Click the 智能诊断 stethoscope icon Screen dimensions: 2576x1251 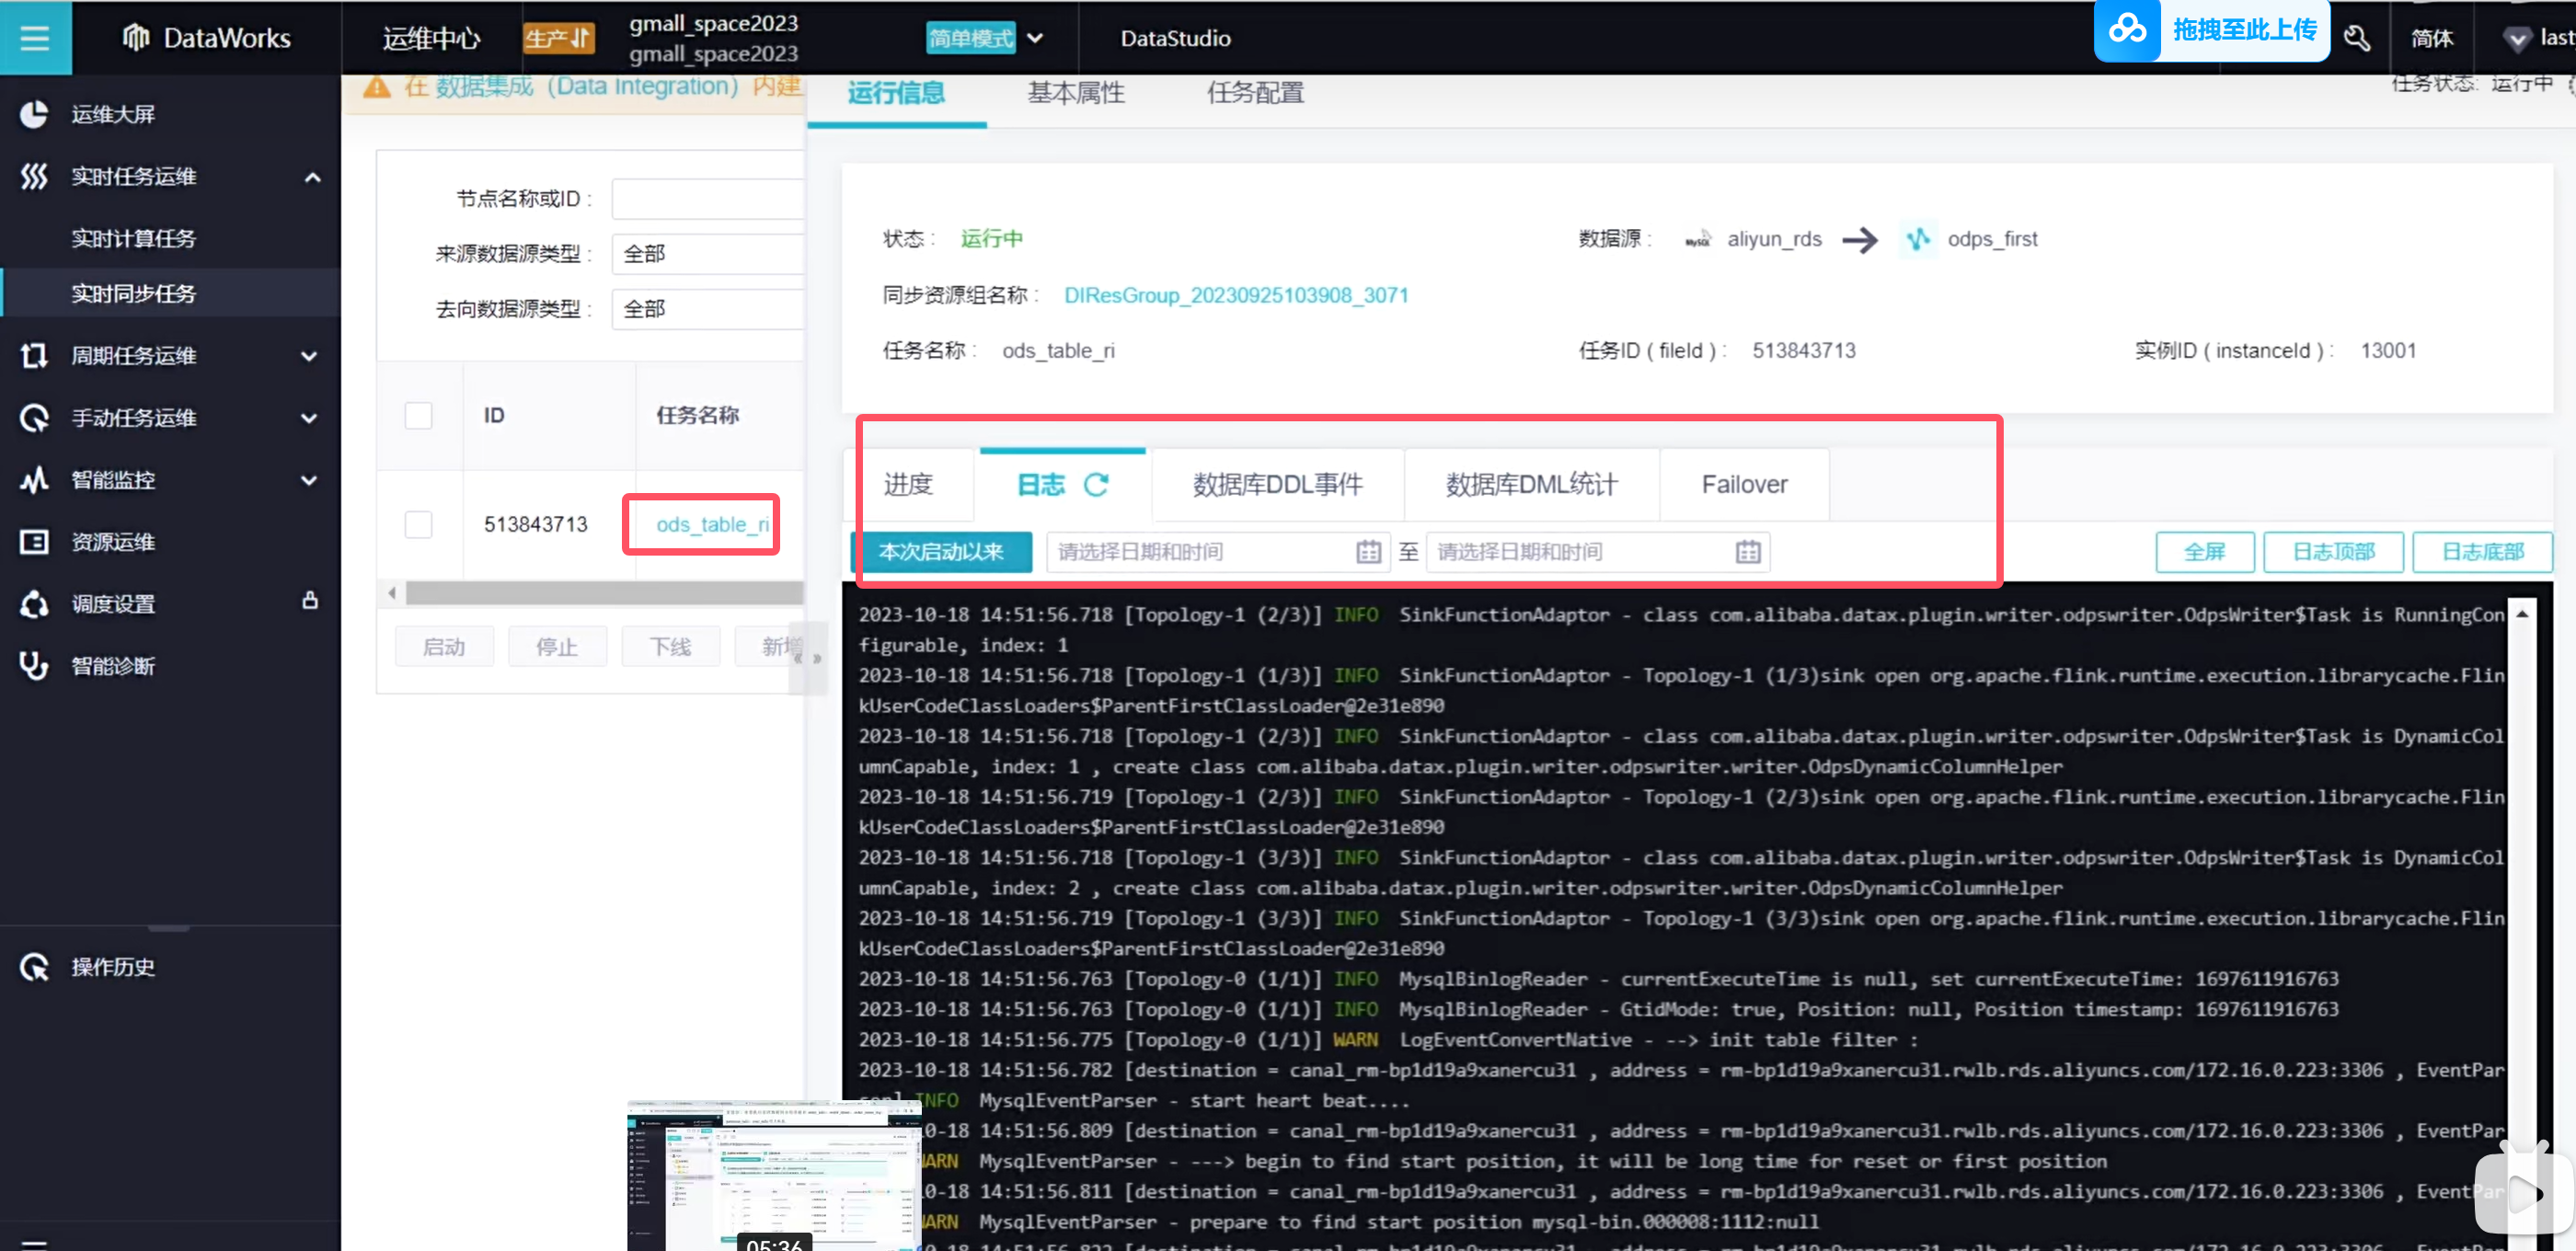[34, 666]
